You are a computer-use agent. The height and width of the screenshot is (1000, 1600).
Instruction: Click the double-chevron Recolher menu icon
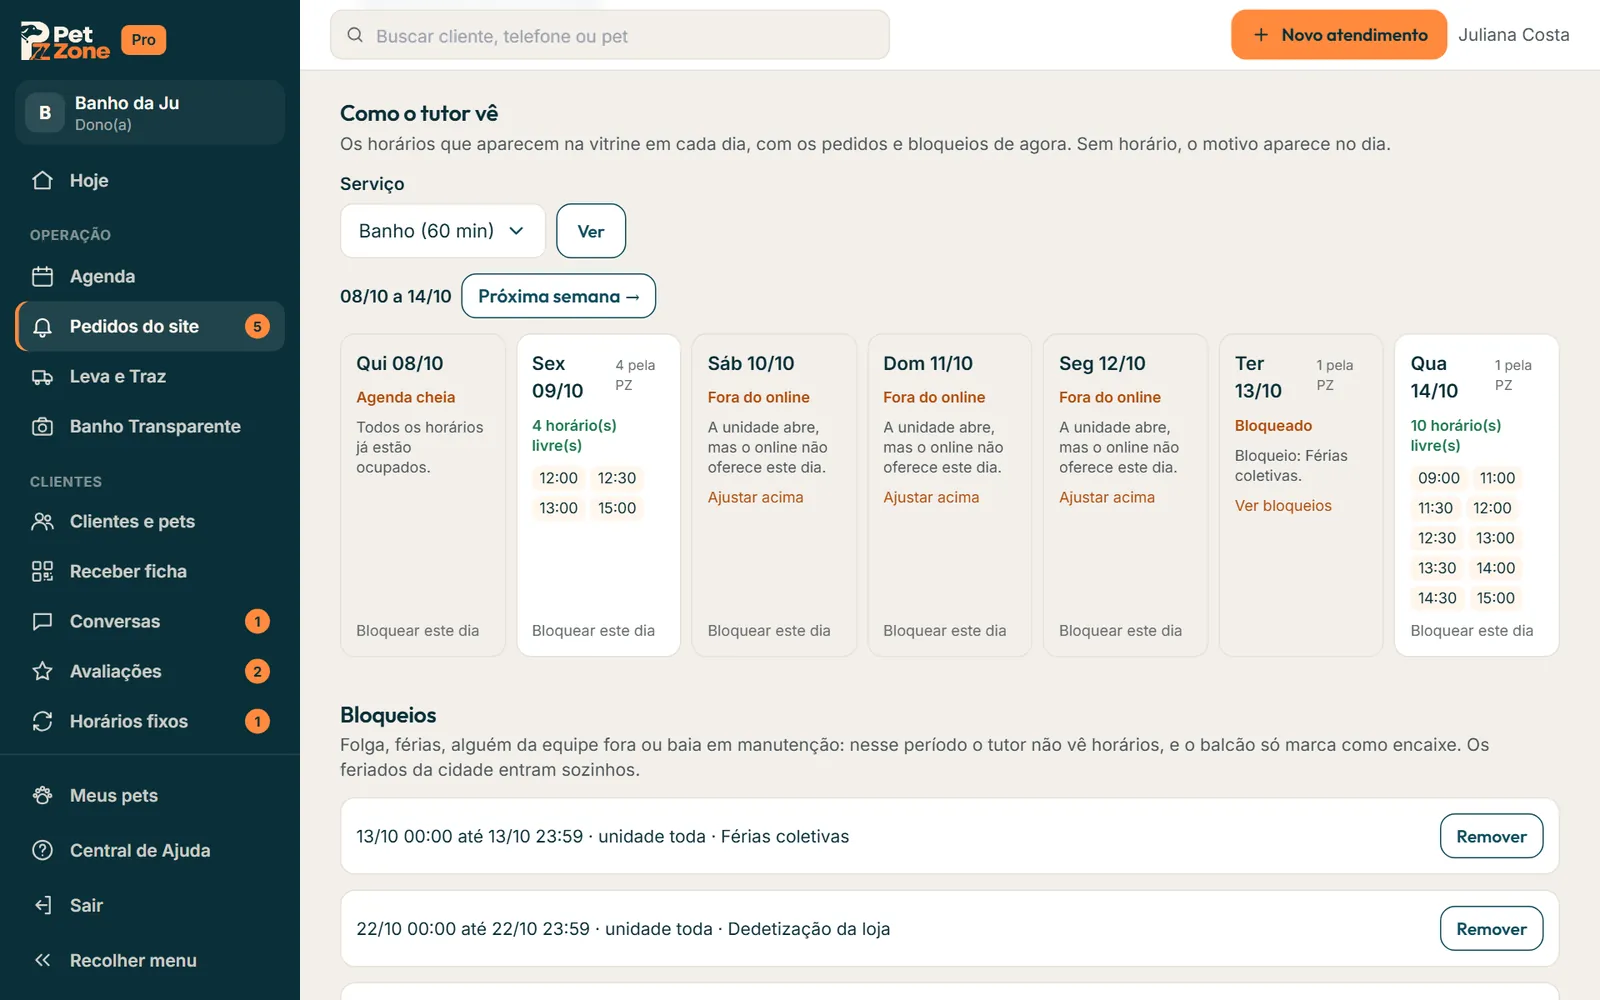point(42,961)
